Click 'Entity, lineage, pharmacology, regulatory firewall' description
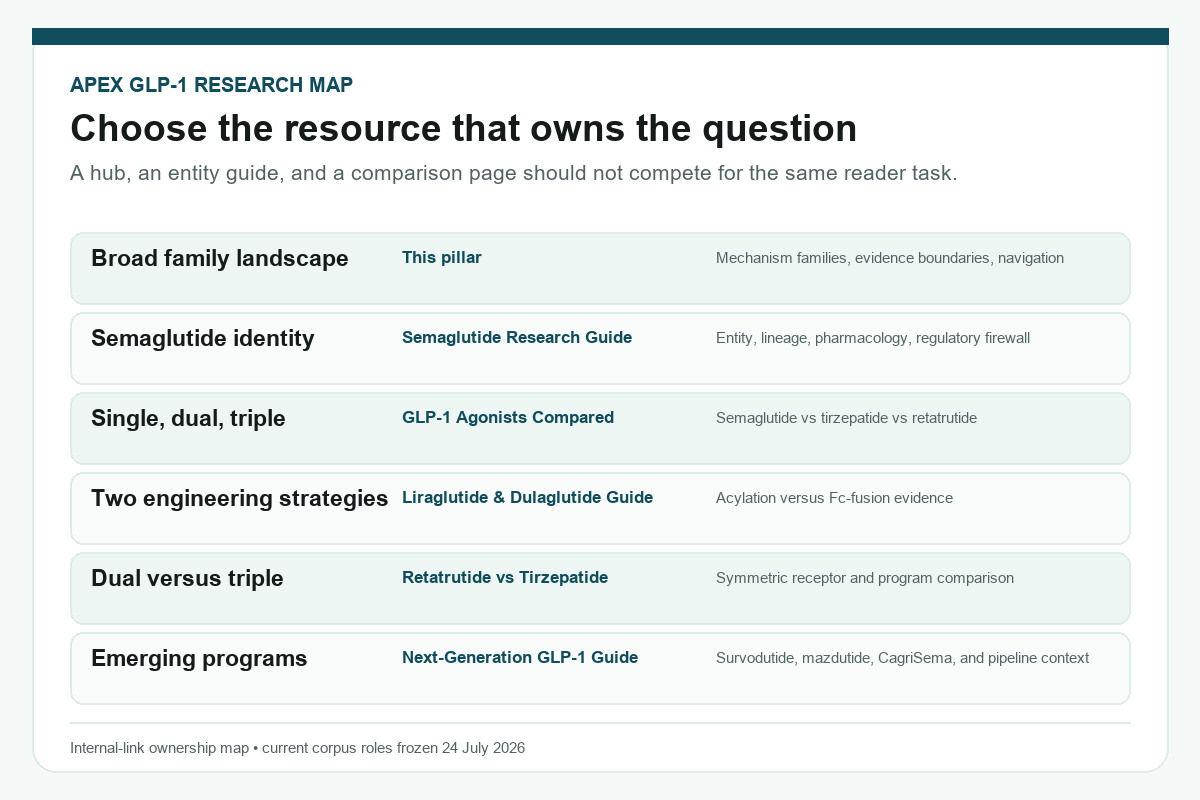This screenshot has width=1200, height=800. coord(873,338)
